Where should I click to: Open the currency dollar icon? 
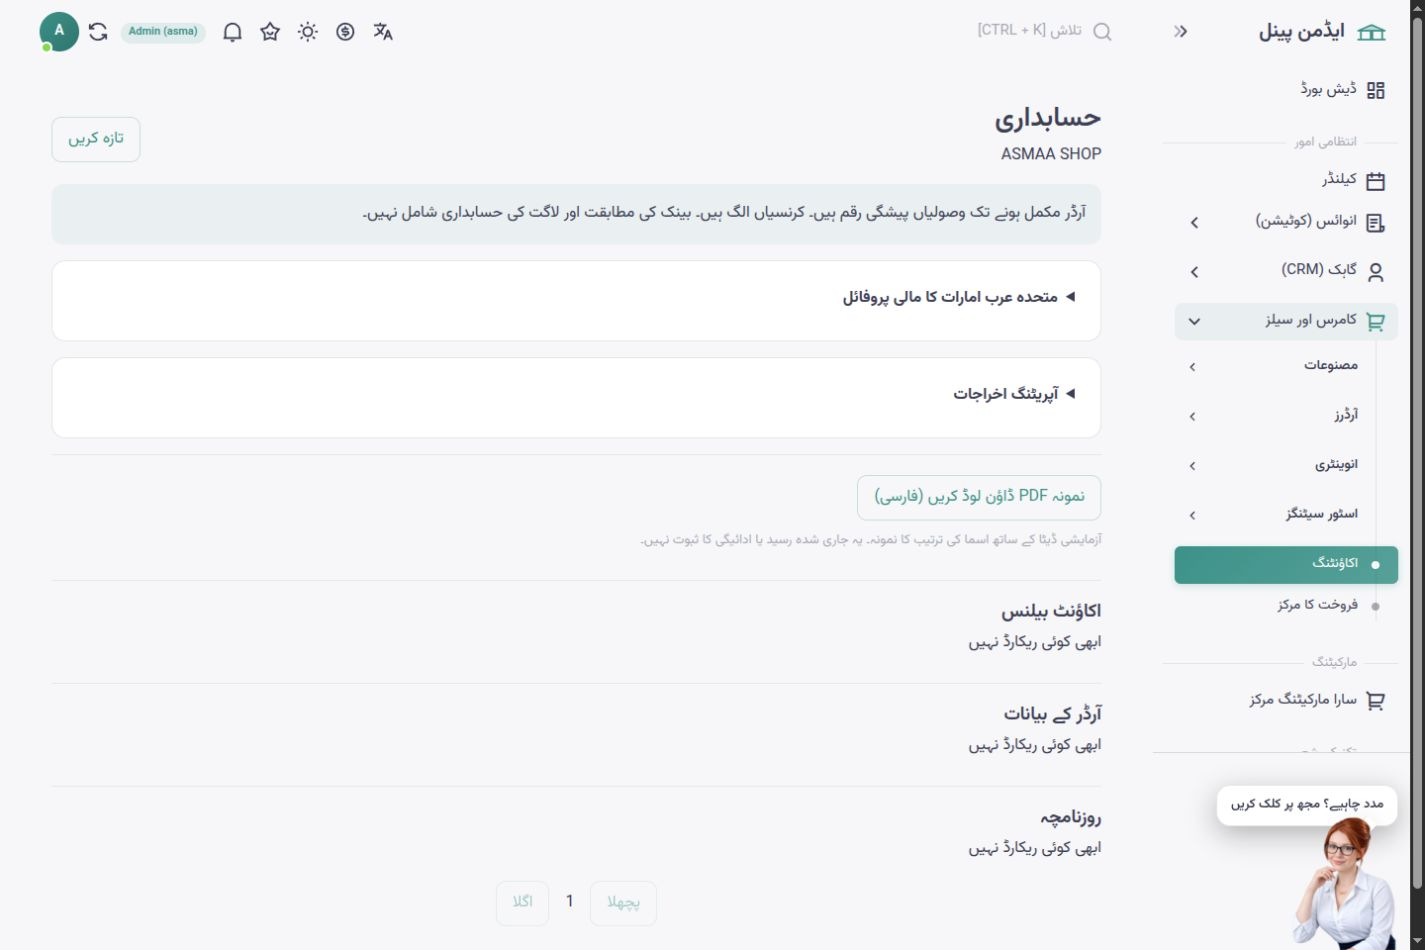345,32
